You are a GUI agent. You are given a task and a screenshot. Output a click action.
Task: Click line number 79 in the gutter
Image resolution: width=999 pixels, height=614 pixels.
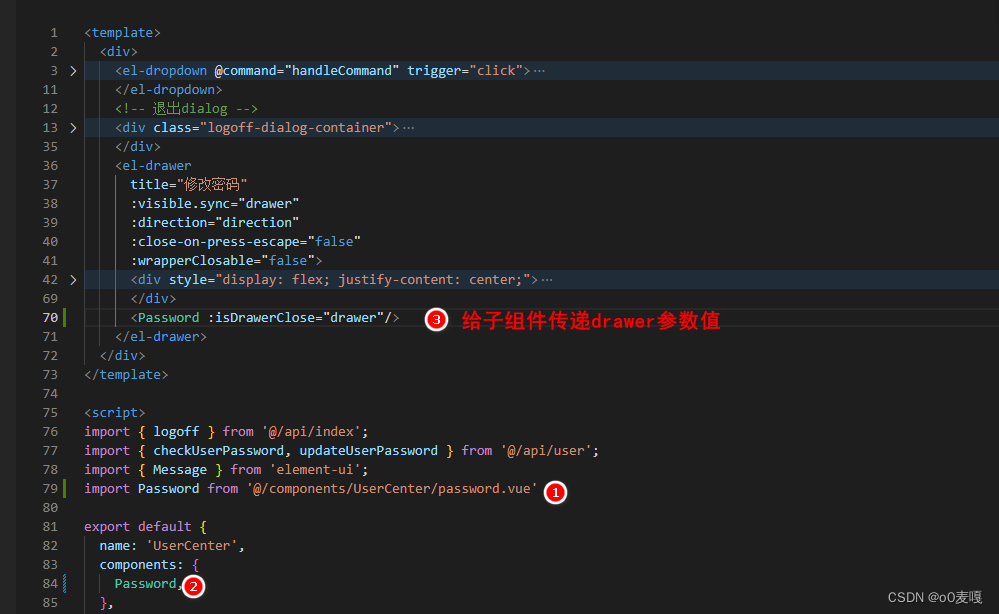tap(50, 489)
